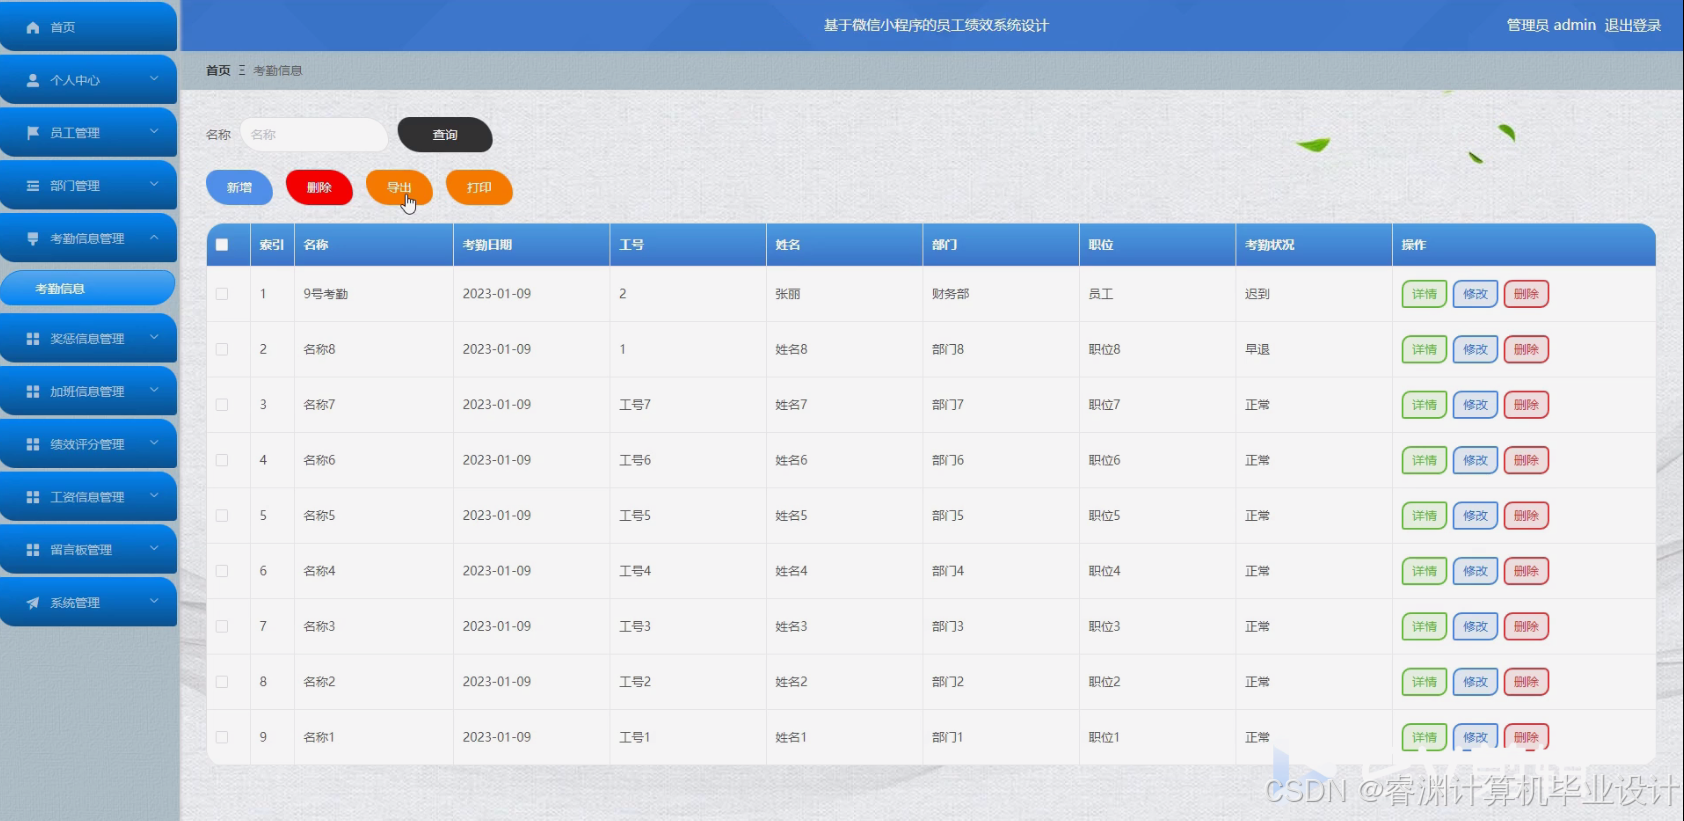1684x821 pixels.
Task: Click 修改 for the 9号考勤 row
Action: (x=1475, y=294)
